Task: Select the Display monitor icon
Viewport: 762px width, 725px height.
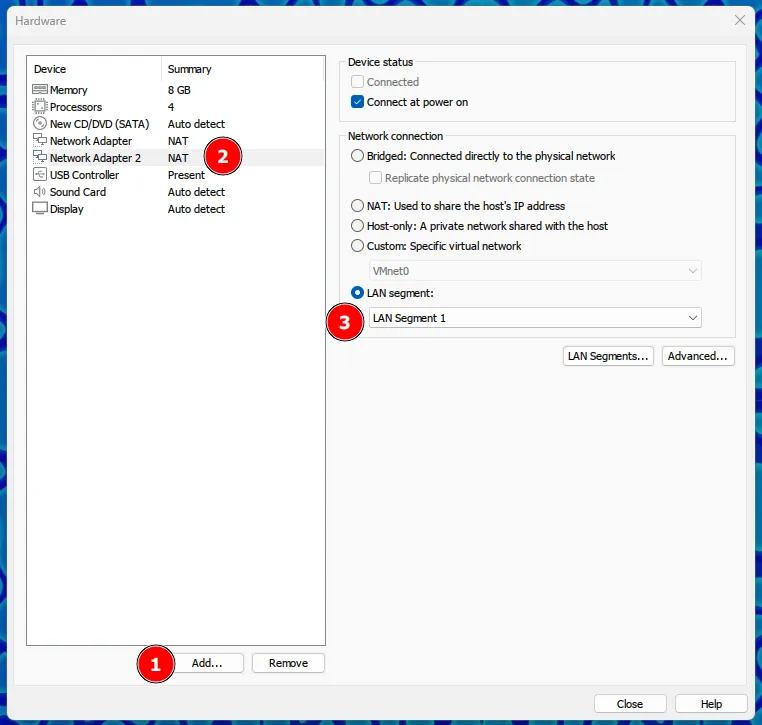Action: click(x=40, y=209)
